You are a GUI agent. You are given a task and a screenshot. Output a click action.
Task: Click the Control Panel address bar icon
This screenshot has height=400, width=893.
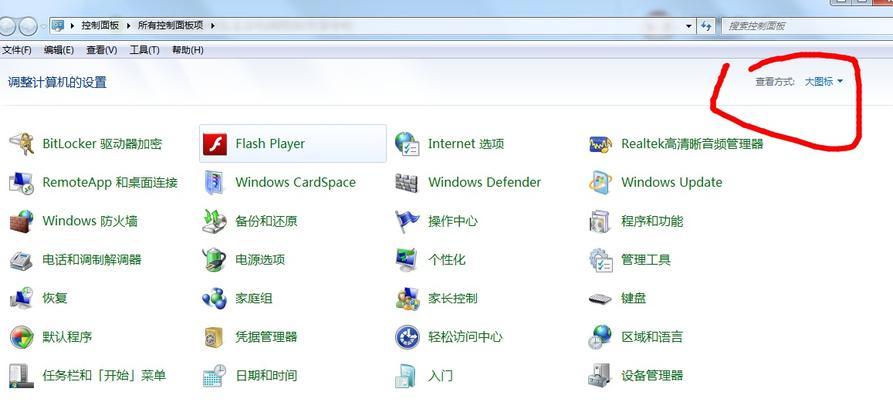58,26
